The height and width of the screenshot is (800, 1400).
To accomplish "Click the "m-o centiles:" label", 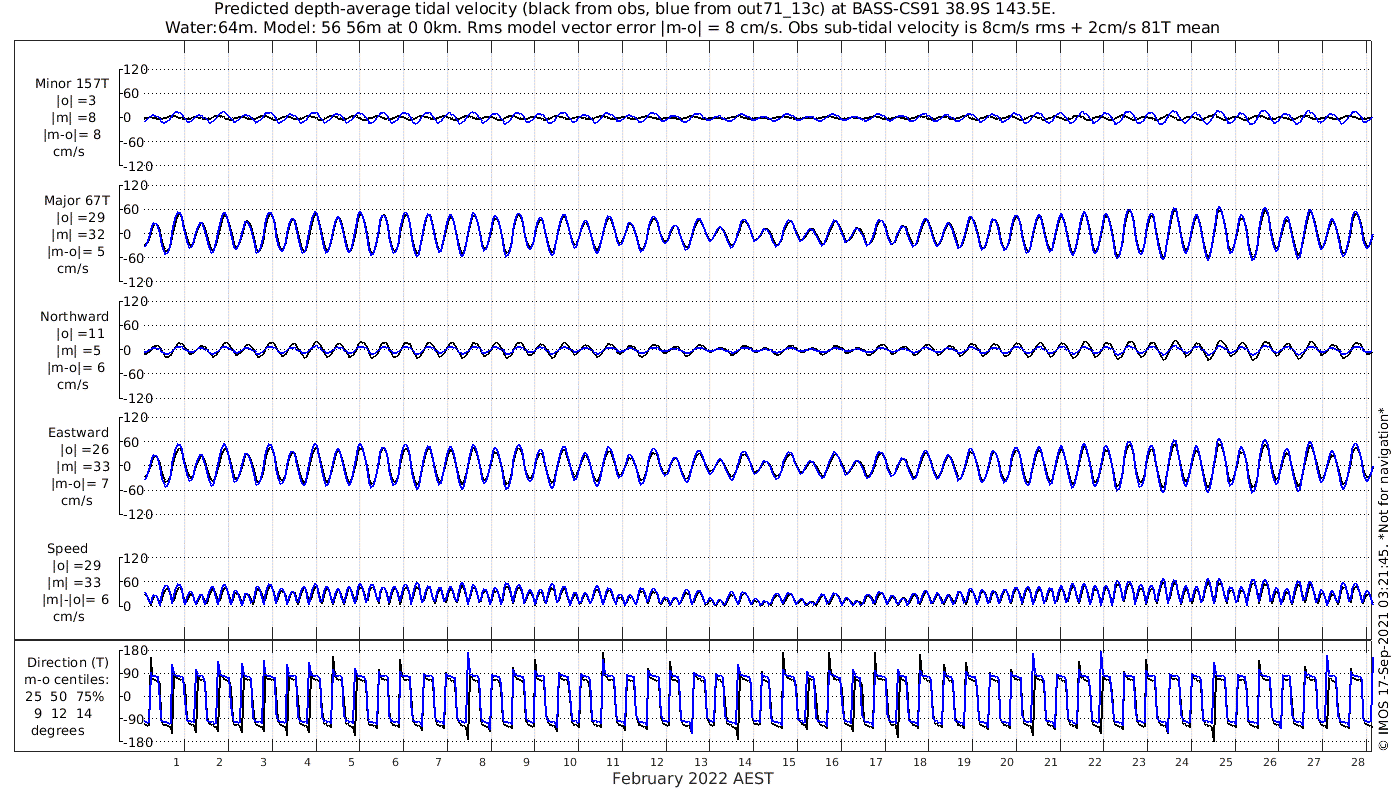I will point(67,679).
